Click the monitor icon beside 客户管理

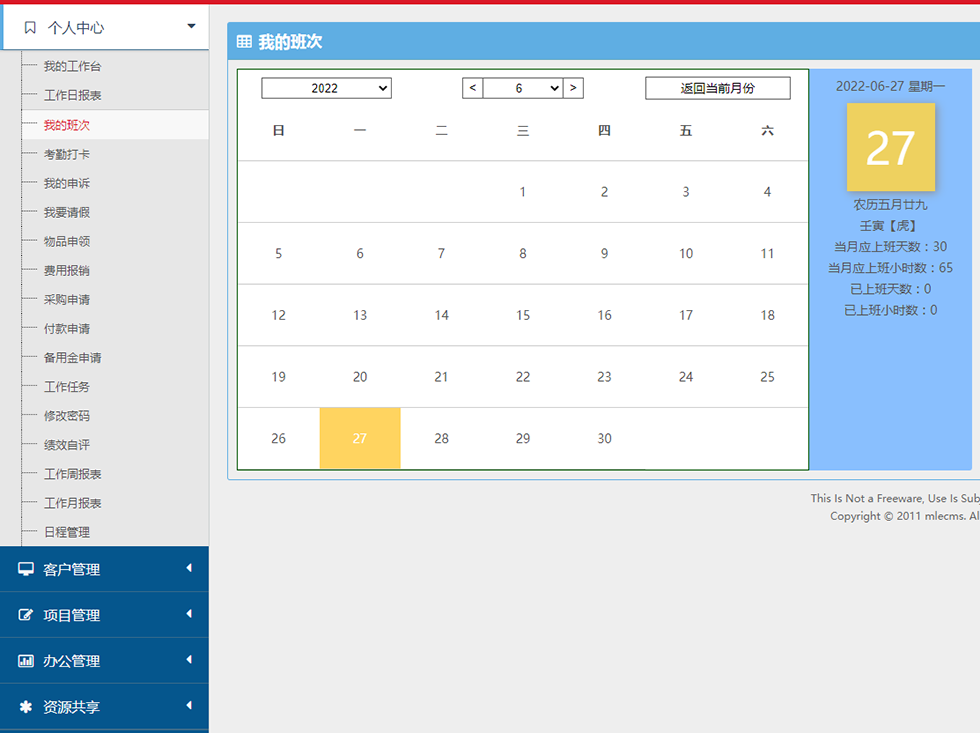[x=26, y=569]
